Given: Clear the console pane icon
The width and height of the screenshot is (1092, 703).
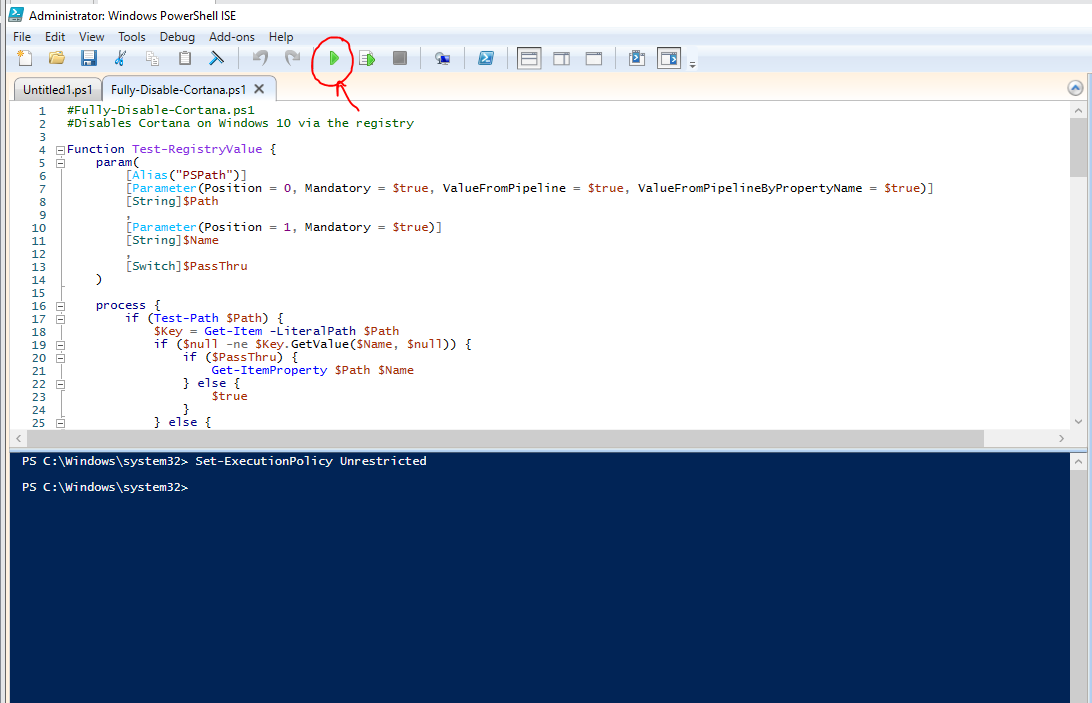Looking at the screenshot, I should point(217,59).
